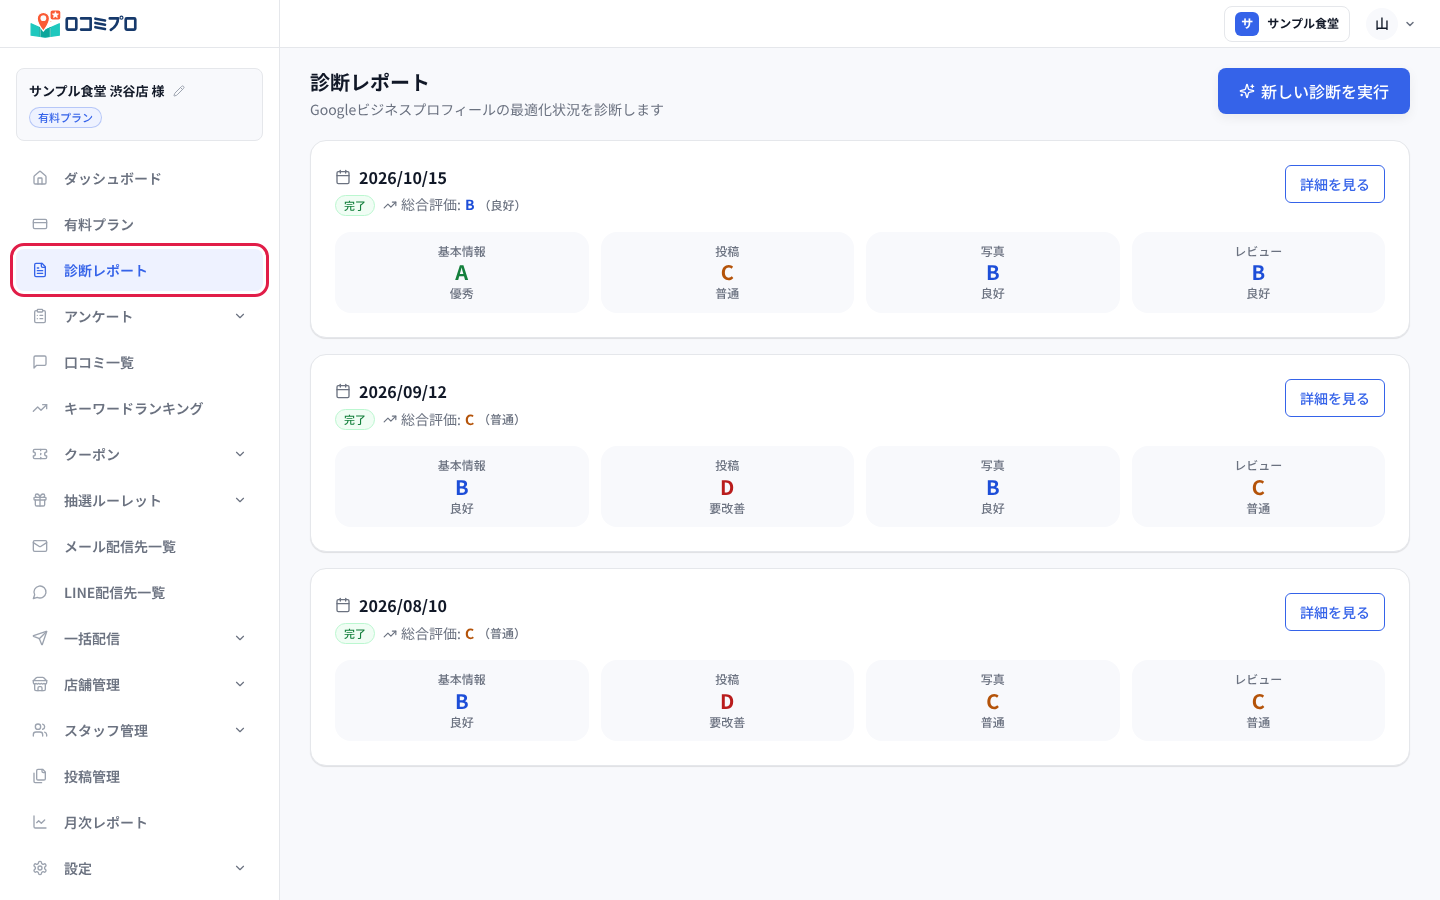Expand the スタッフ管理 submenu chevron
Image resolution: width=1440 pixels, height=900 pixels.
(x=240, y=730)
